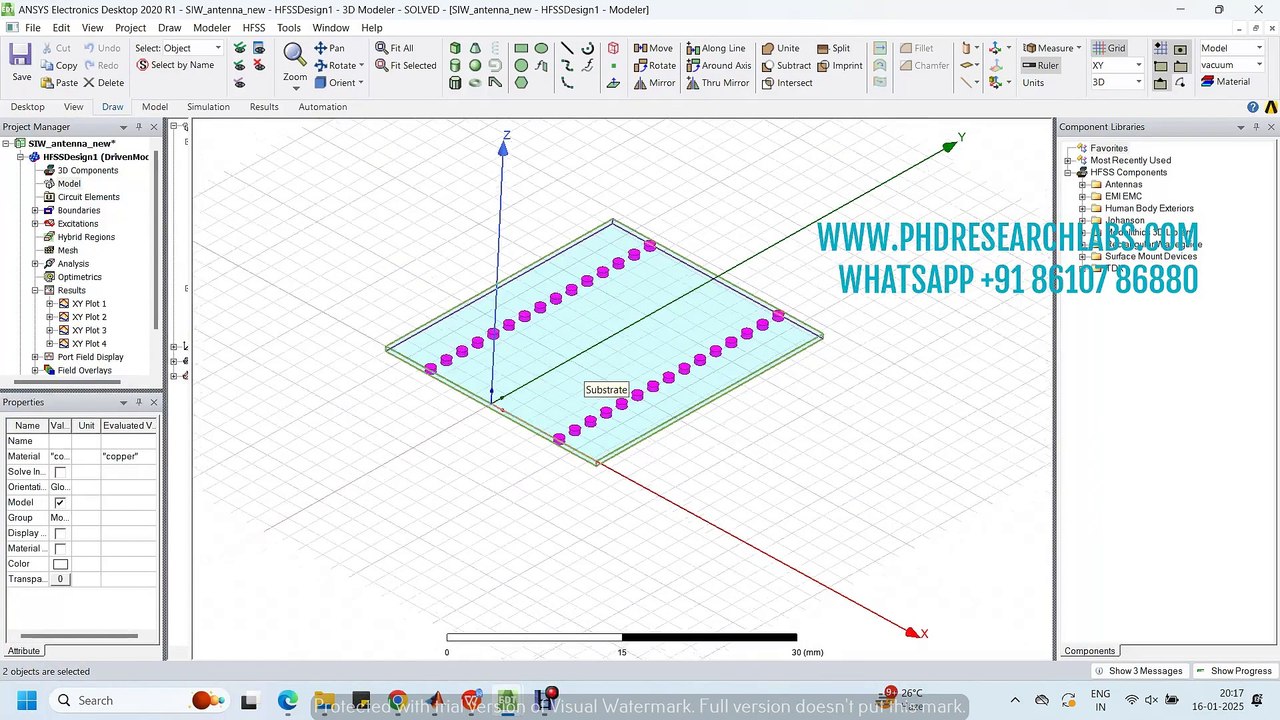1280x720 pixels.
Task: Switch to the Results ribbon tab
Action: coord(264,107)
